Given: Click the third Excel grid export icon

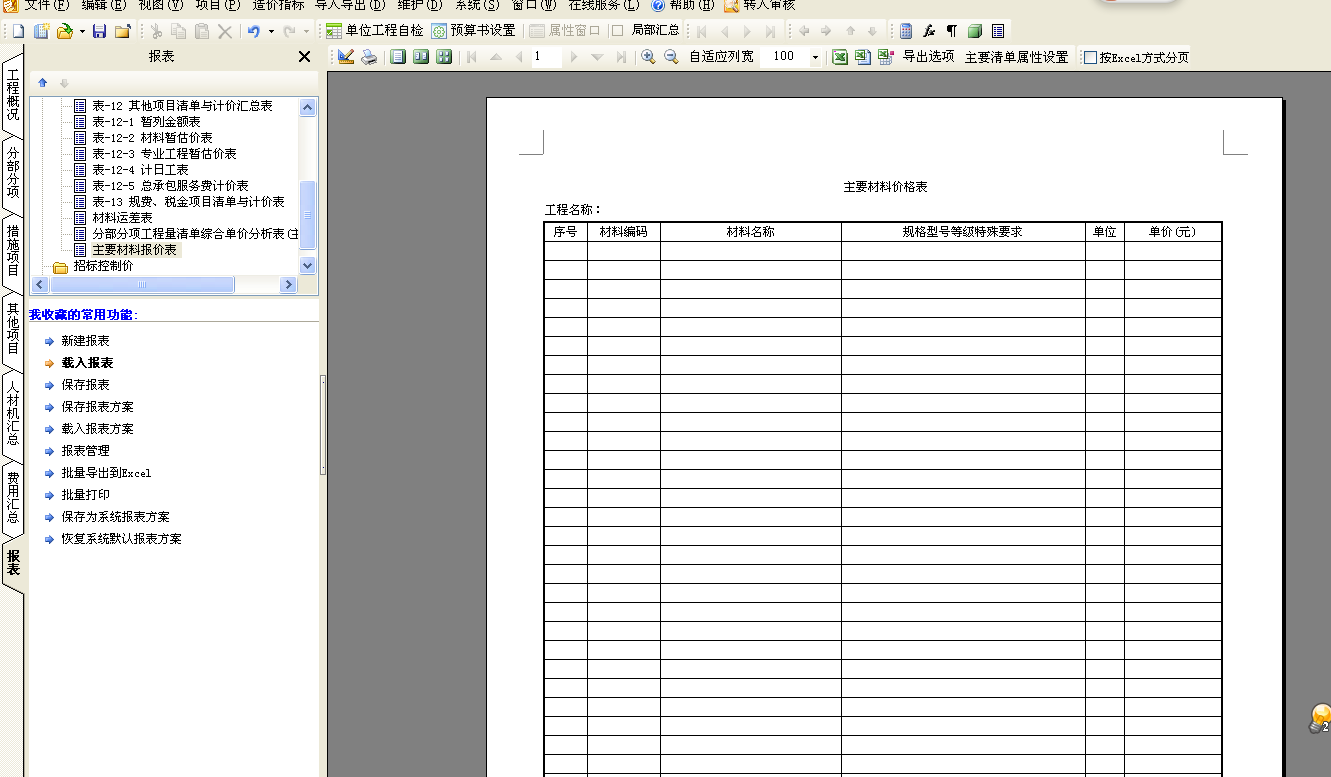Looking at the screenshot, I should [x=886, y=57].
